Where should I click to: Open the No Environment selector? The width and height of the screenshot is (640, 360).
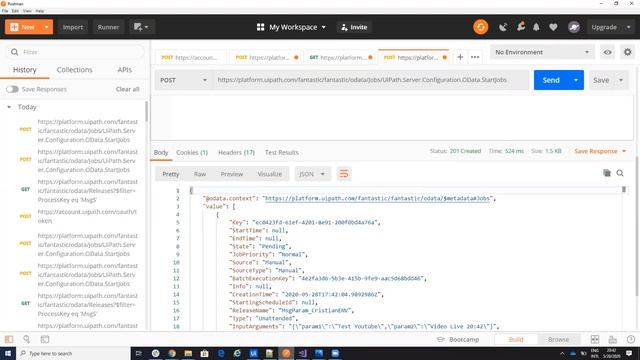(x=542, y=52)
